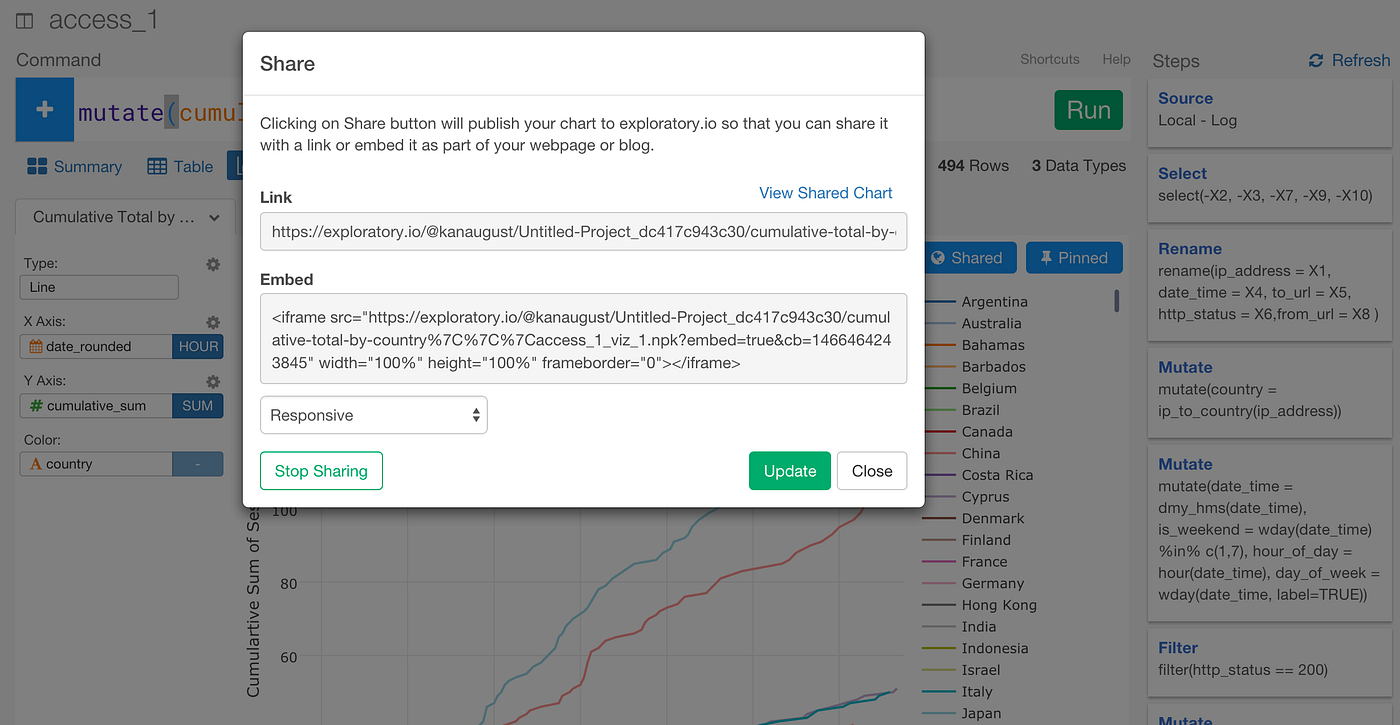This screenshot has height=725, width=1400.
Task: Open the HOUR aggregation dropdown on date_rounded
Action: [x=197, y=346]
